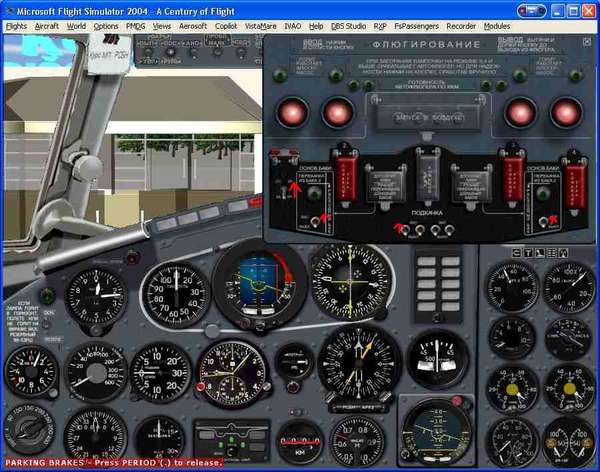
Task: Click the pilot seat icon above engine gauges
Action: coord(540,252)
